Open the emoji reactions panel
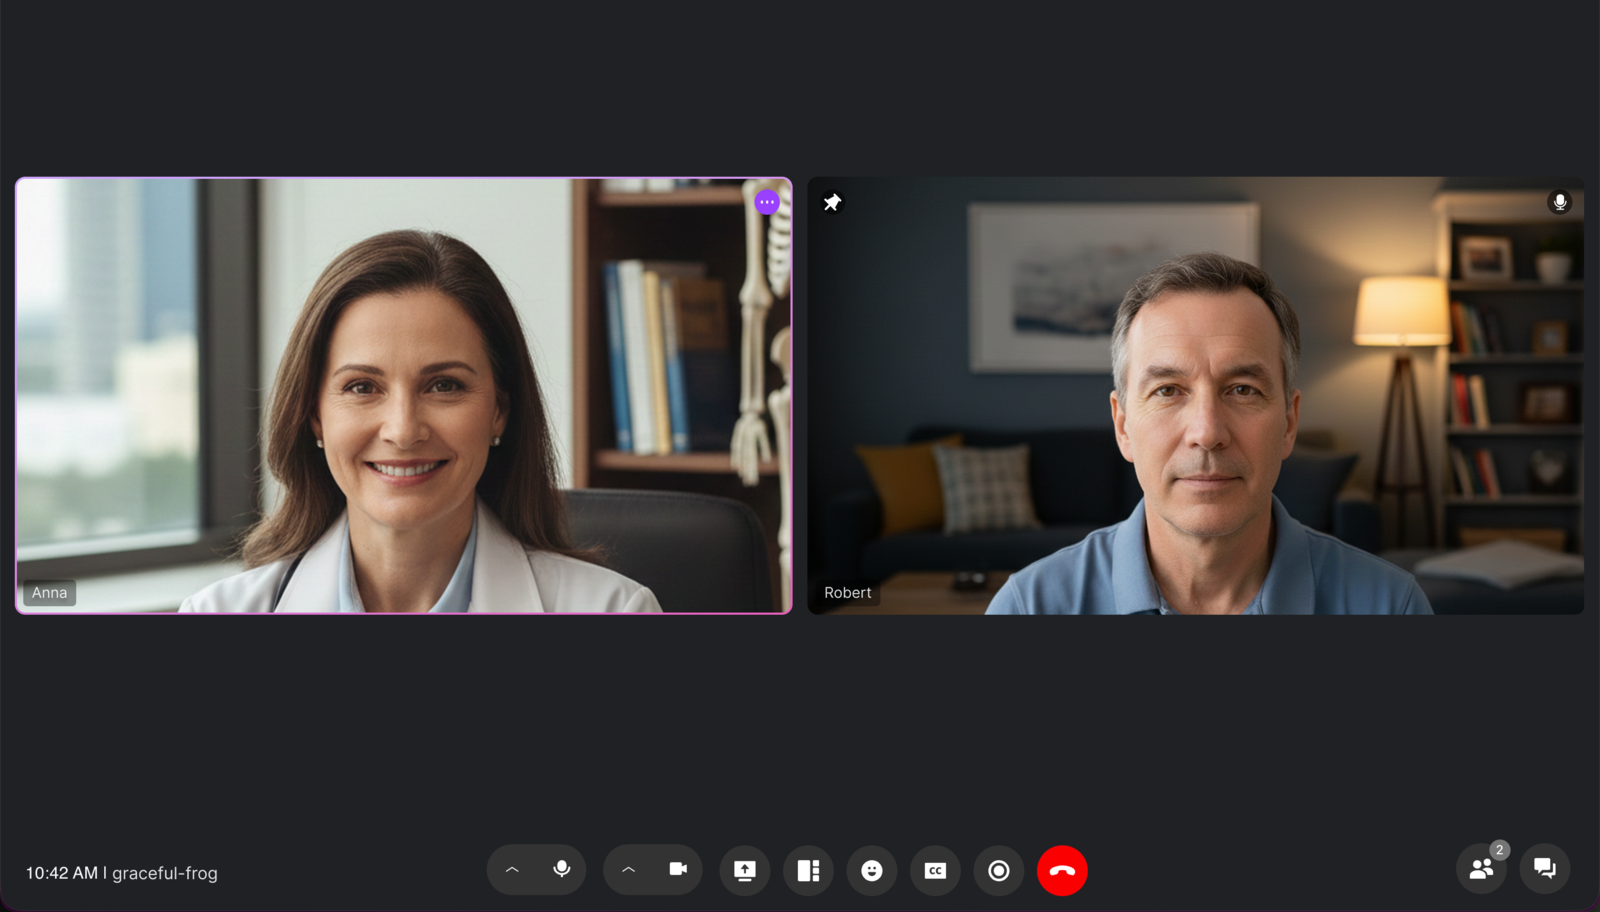Screen dimensions: 1600x912 tap(871, 870)
